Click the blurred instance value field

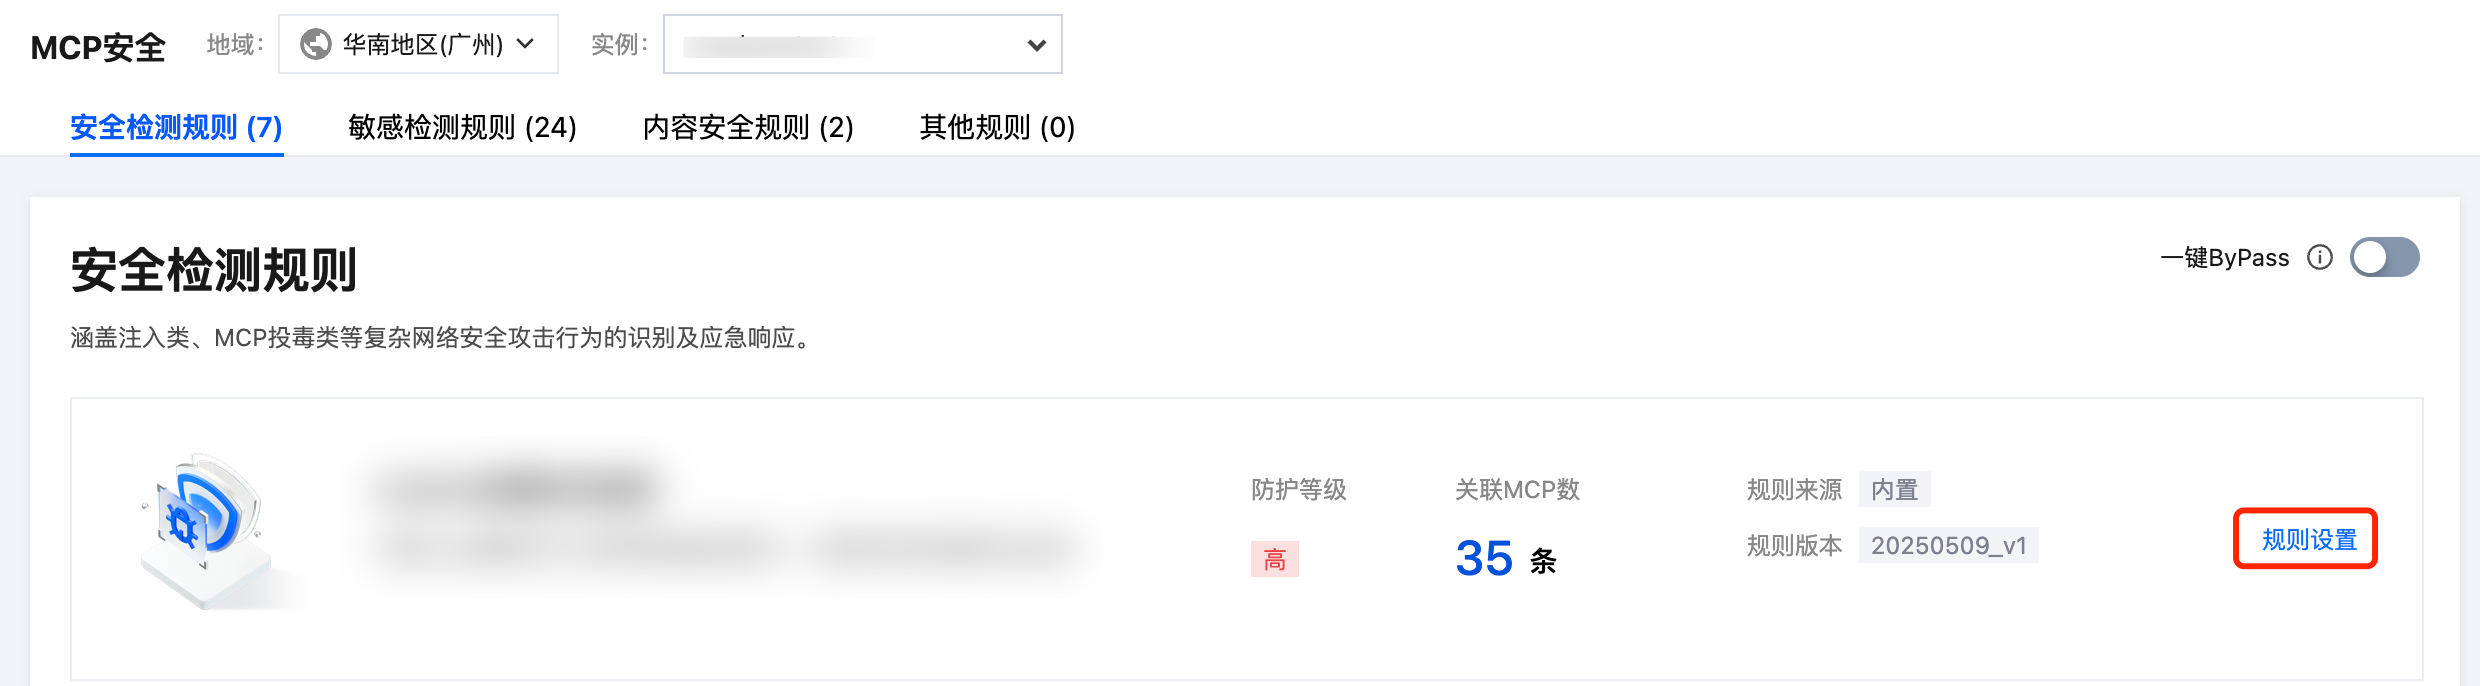(780, 45)
